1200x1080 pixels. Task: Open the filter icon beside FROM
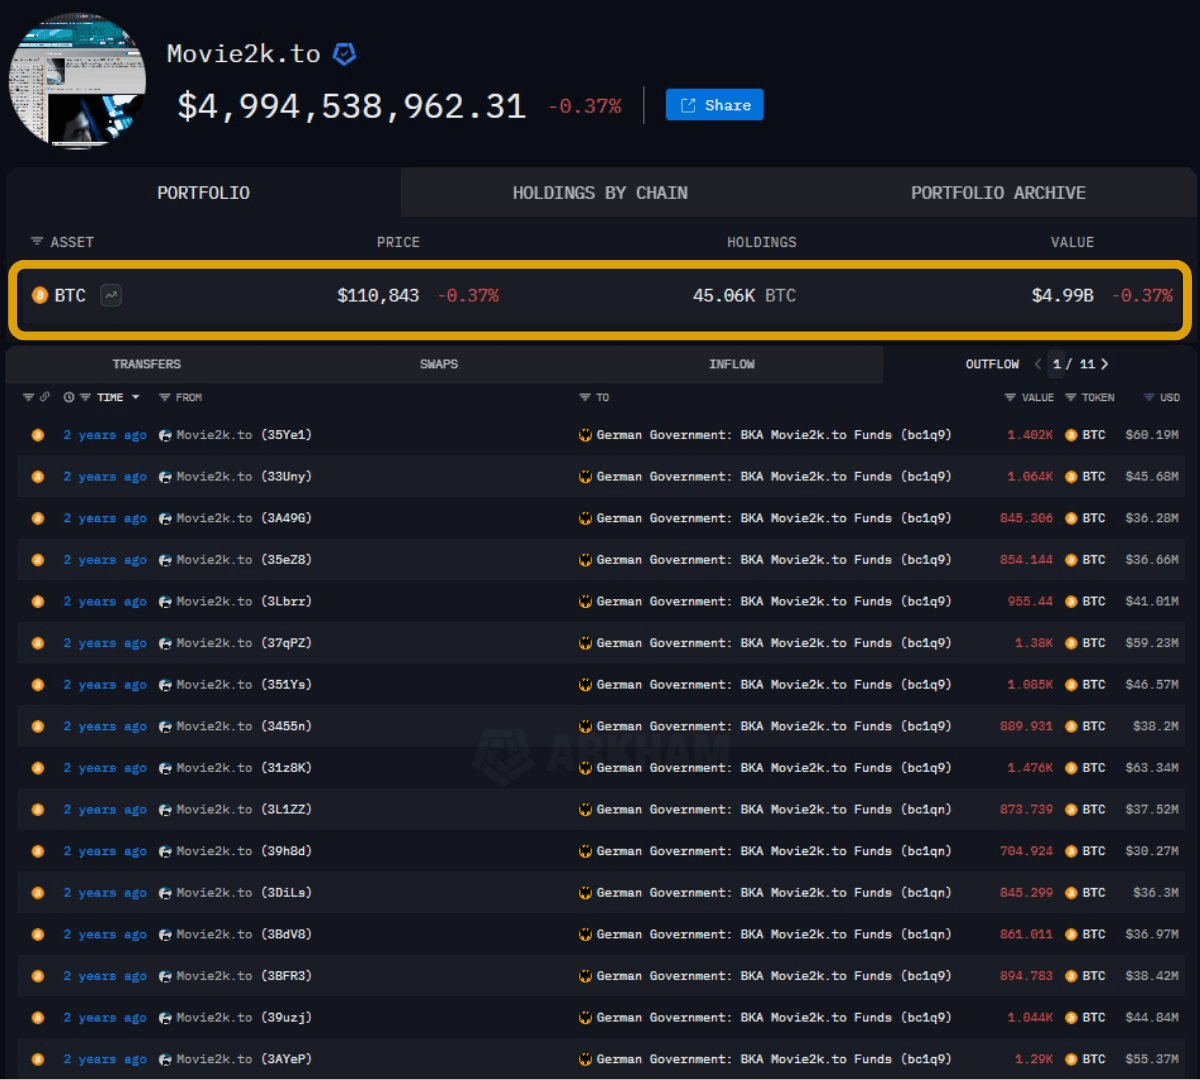click(x=164, y=397)
